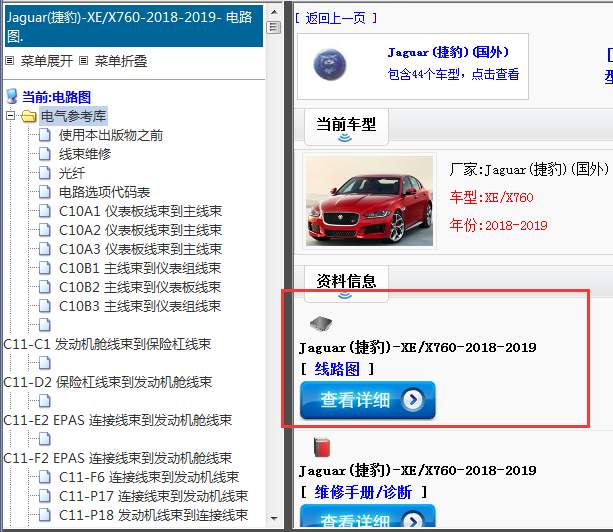Click page icon beside C10A2 仪表板线束到主线束
This screenshot has width=613, height=532.
point(45,230)
